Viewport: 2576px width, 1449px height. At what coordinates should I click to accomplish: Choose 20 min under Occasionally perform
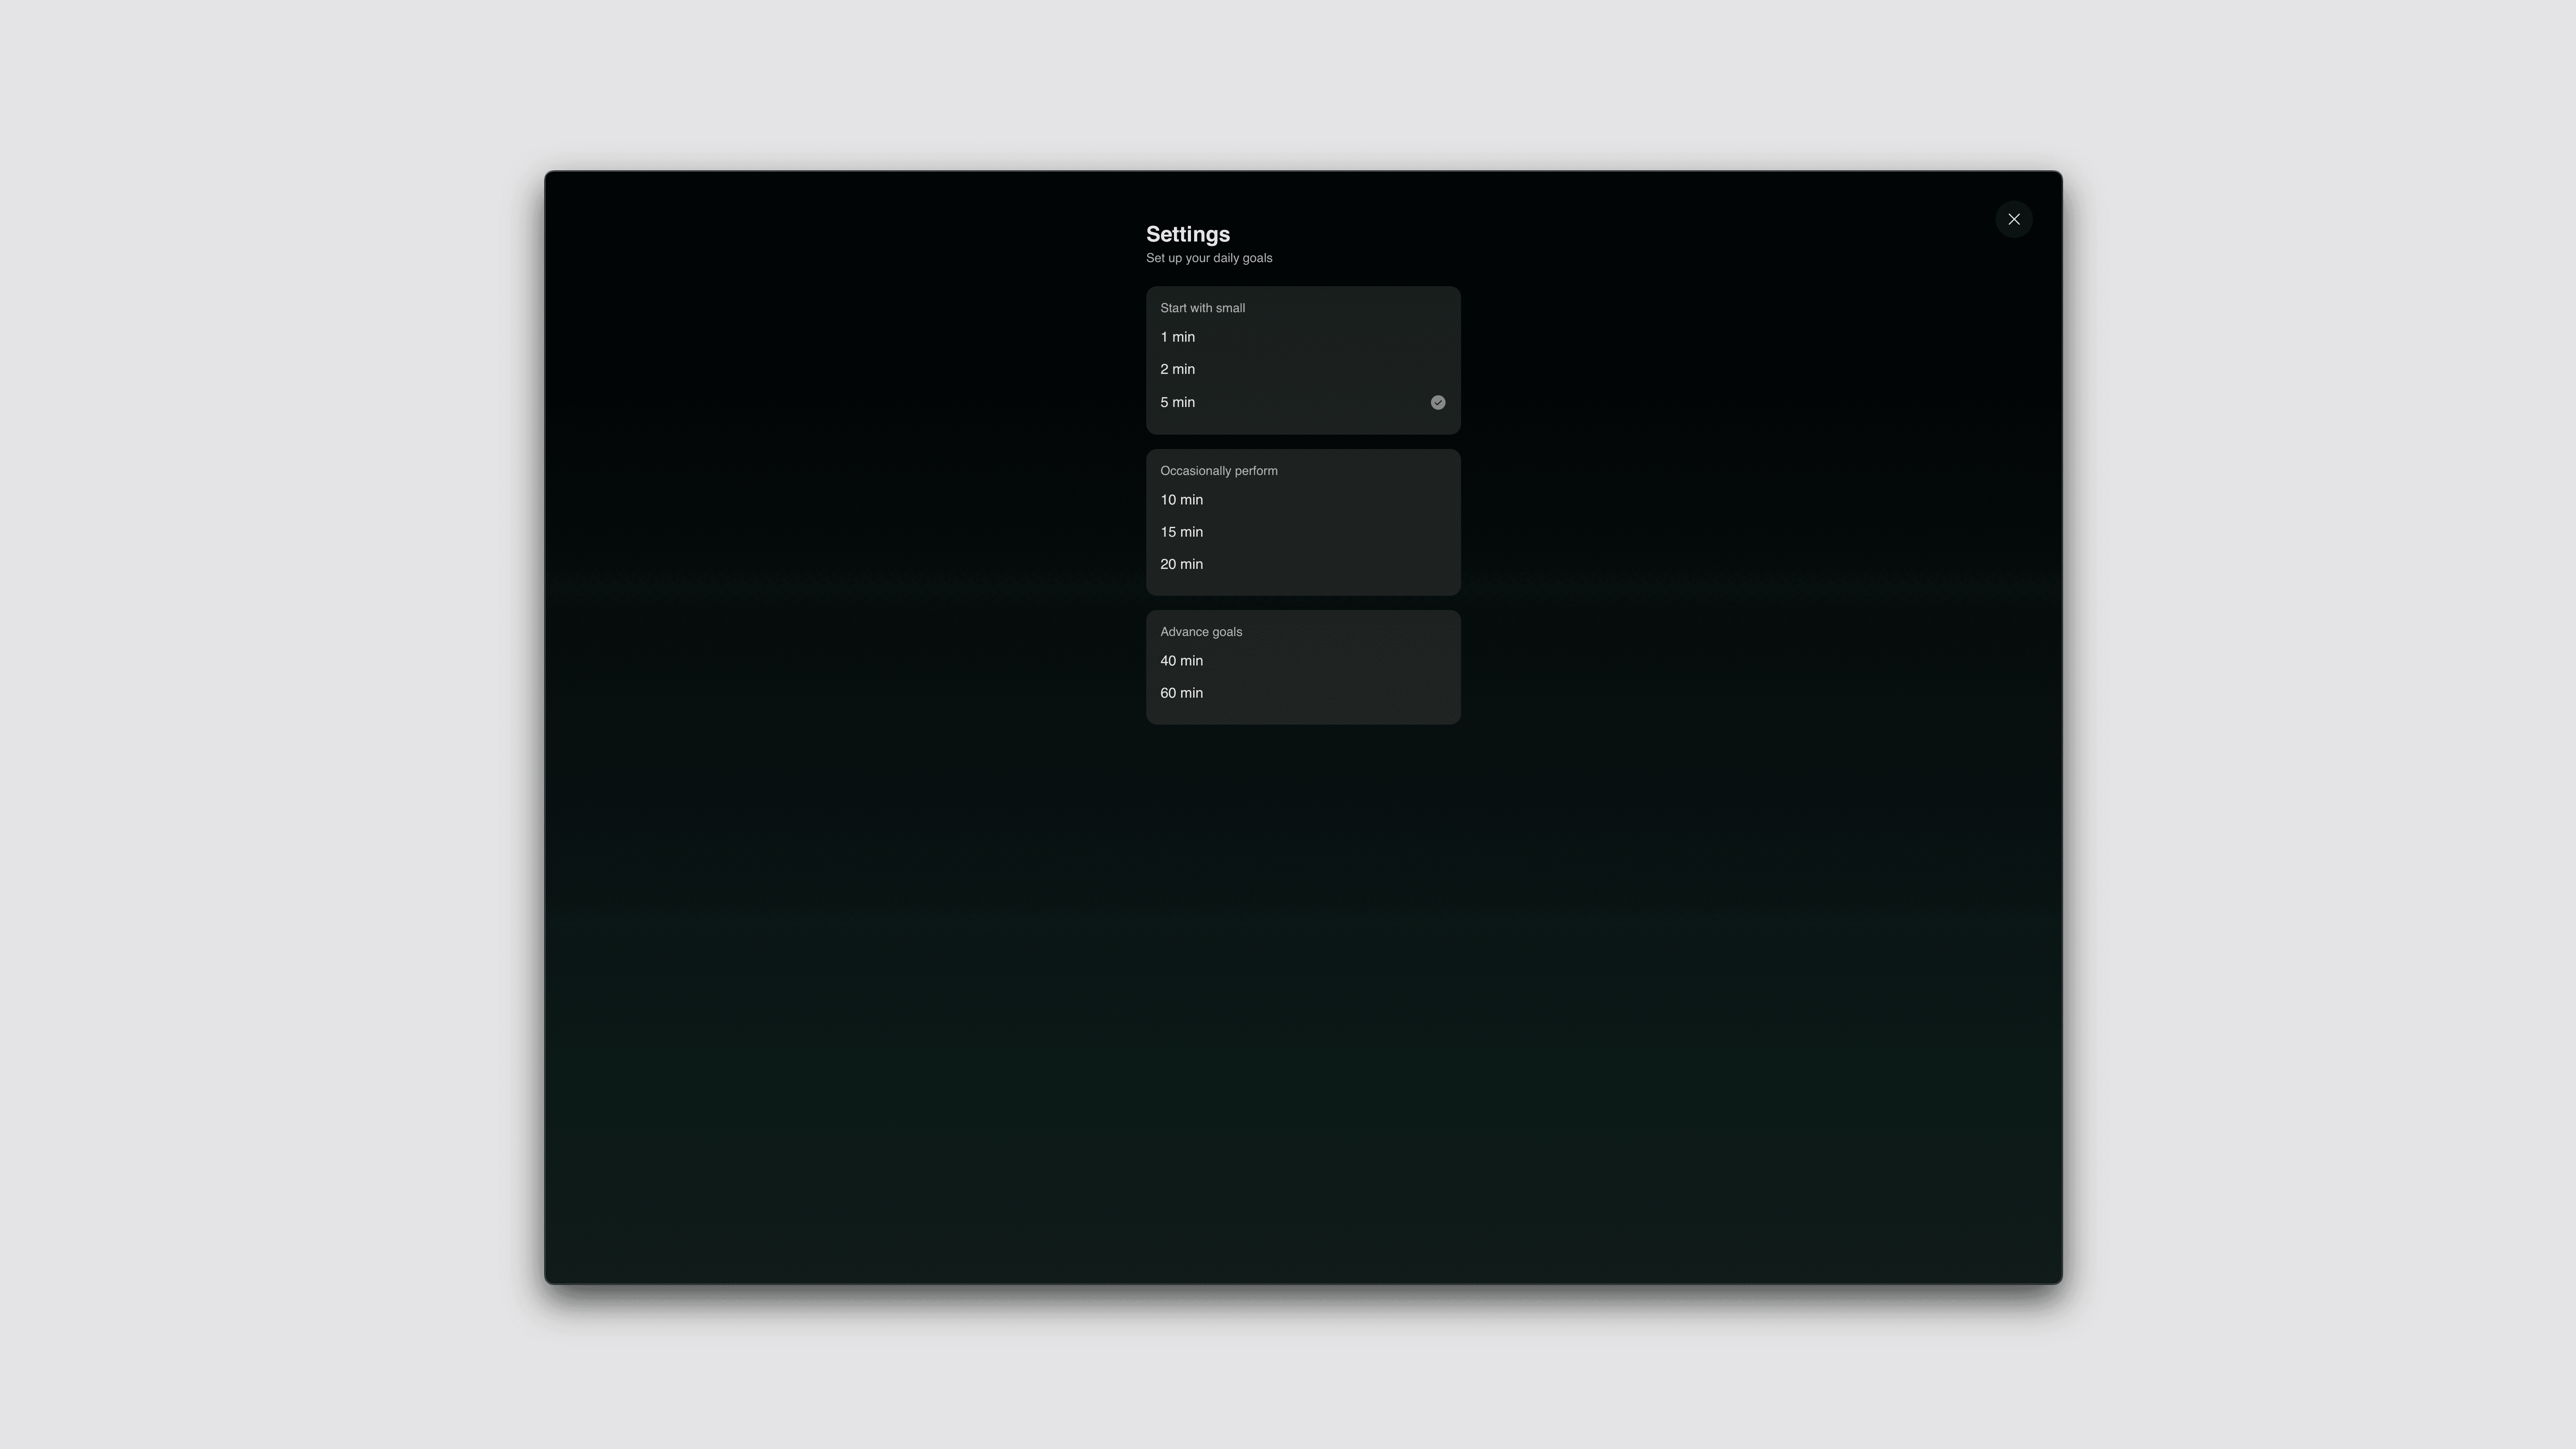[1181, 564]
